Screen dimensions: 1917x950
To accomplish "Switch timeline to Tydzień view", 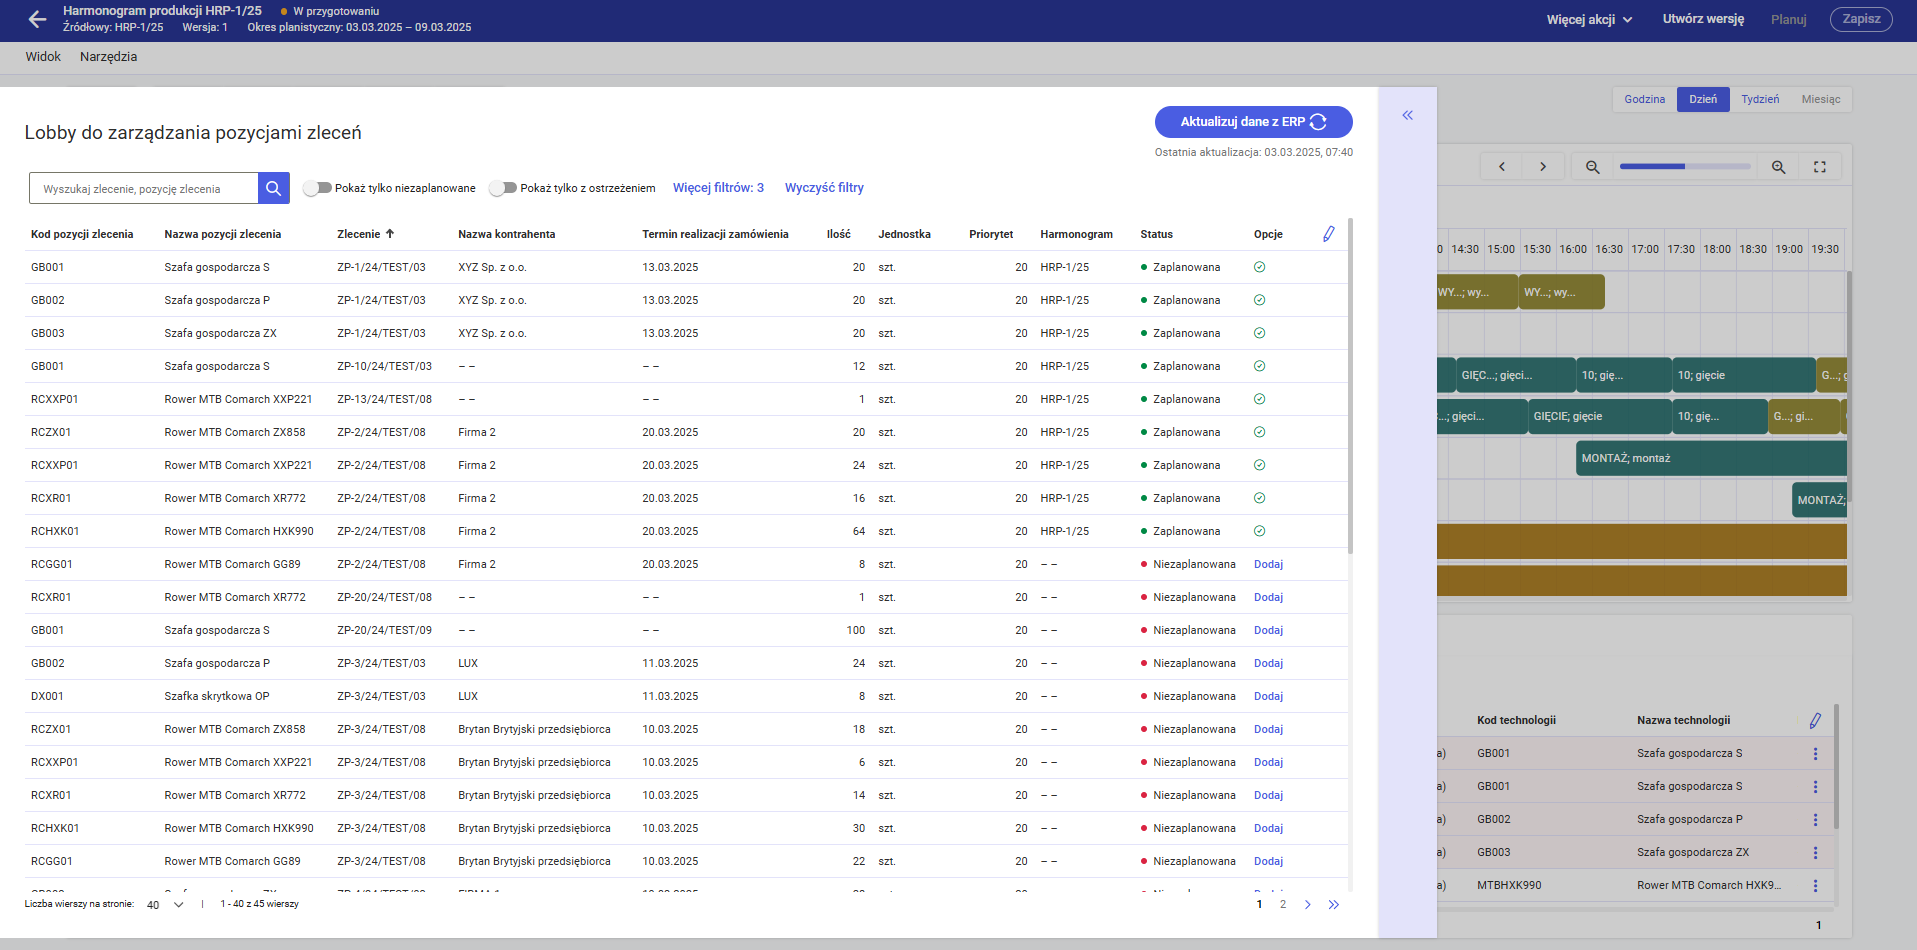I will click(1760, 99).
